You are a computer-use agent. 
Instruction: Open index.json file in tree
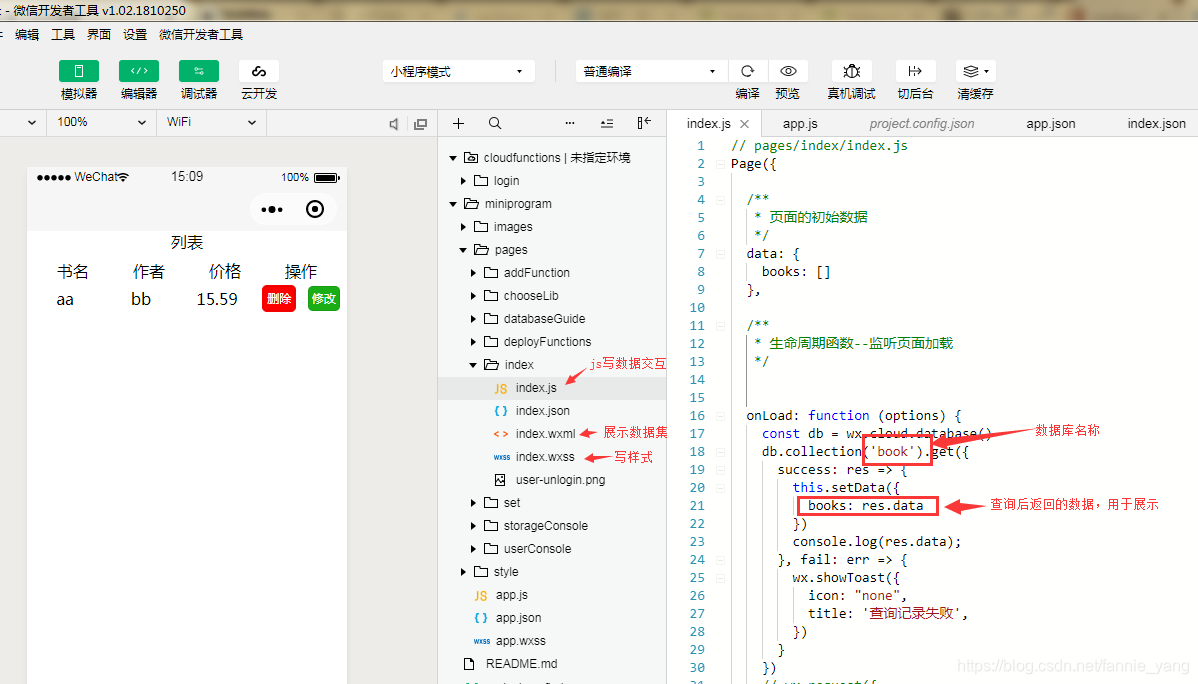coord(552,411)
